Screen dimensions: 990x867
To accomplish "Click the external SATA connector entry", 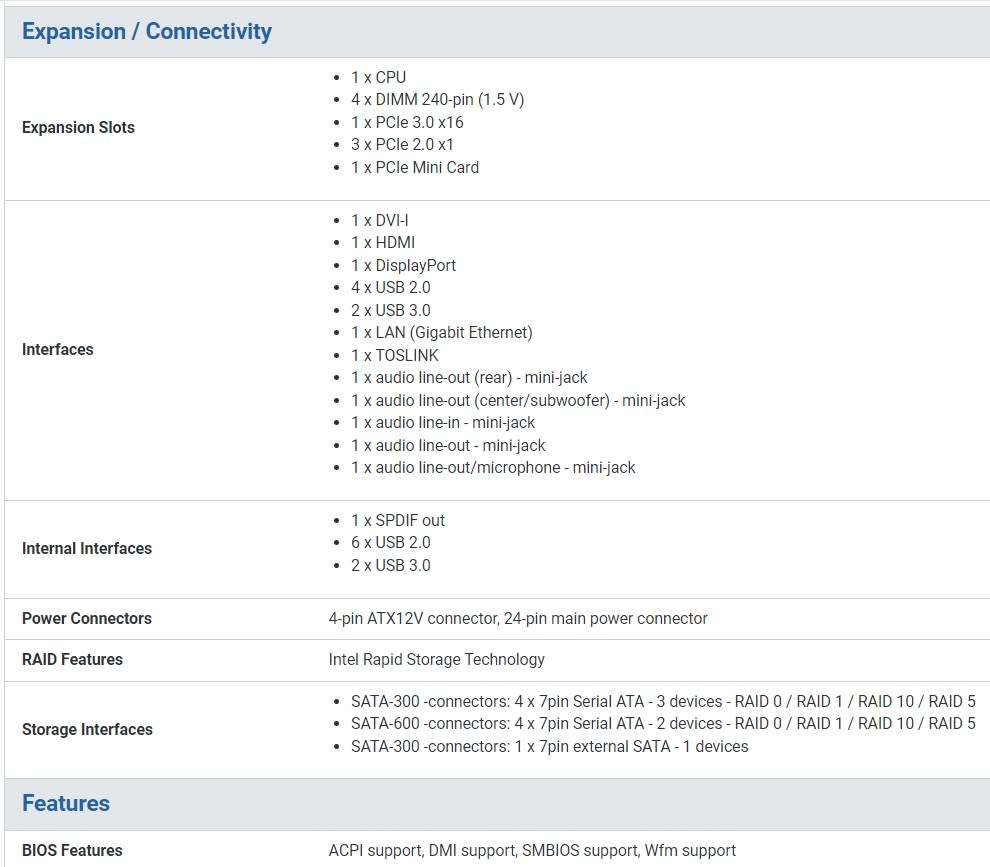I will 549,747.
